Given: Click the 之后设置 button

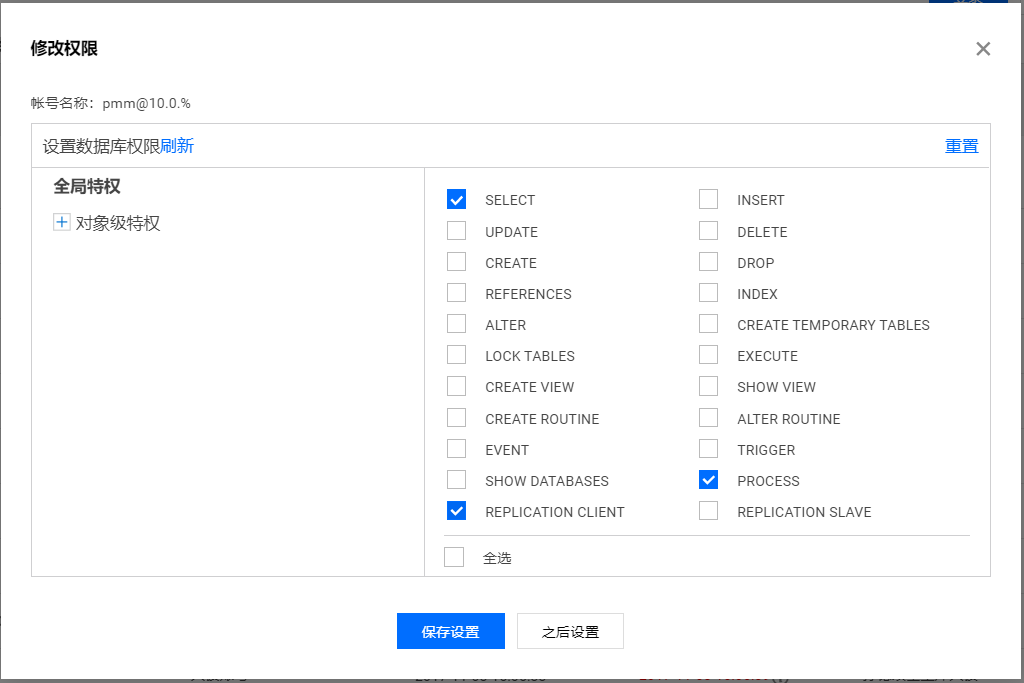Looking at the screenshot, I should coord(570,632).
